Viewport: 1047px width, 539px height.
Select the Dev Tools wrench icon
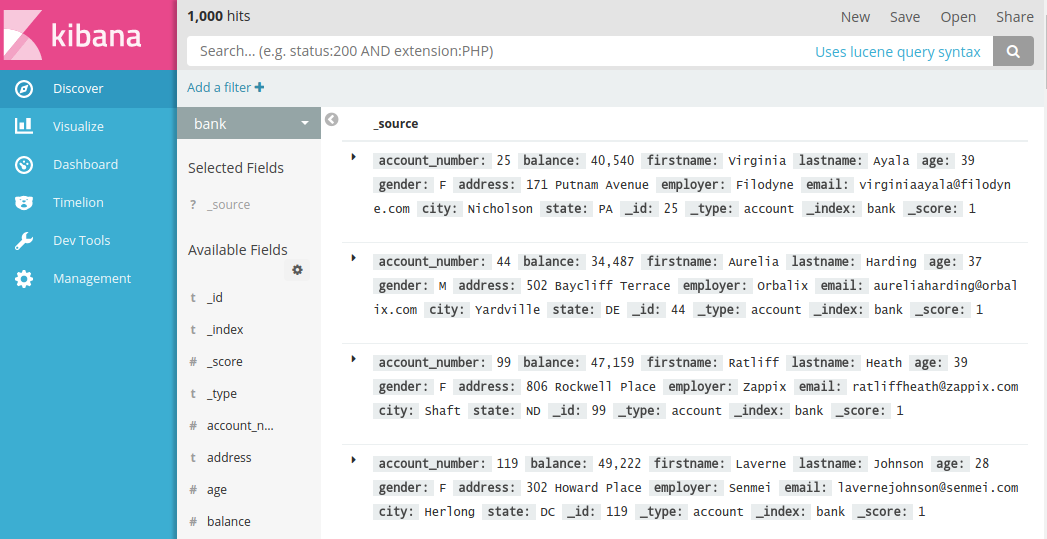24,241
